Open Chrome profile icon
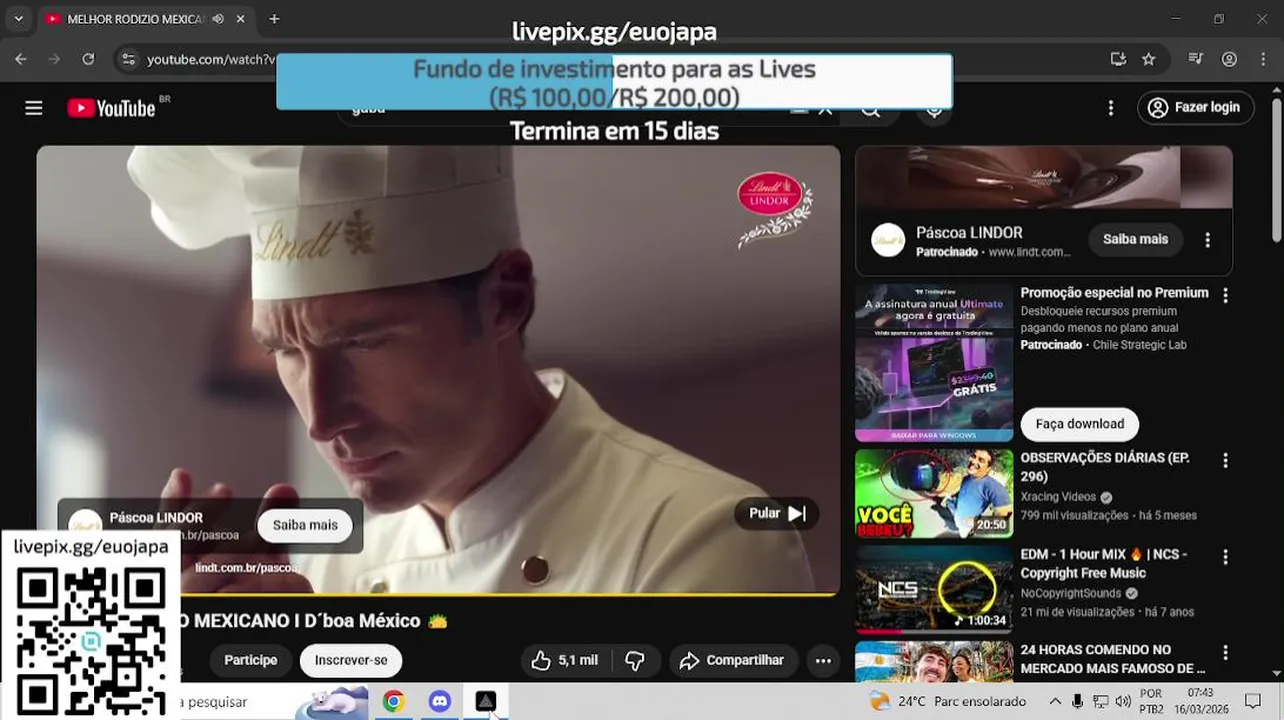This screenshot has width=1284, height=720. click(1229, 59)
